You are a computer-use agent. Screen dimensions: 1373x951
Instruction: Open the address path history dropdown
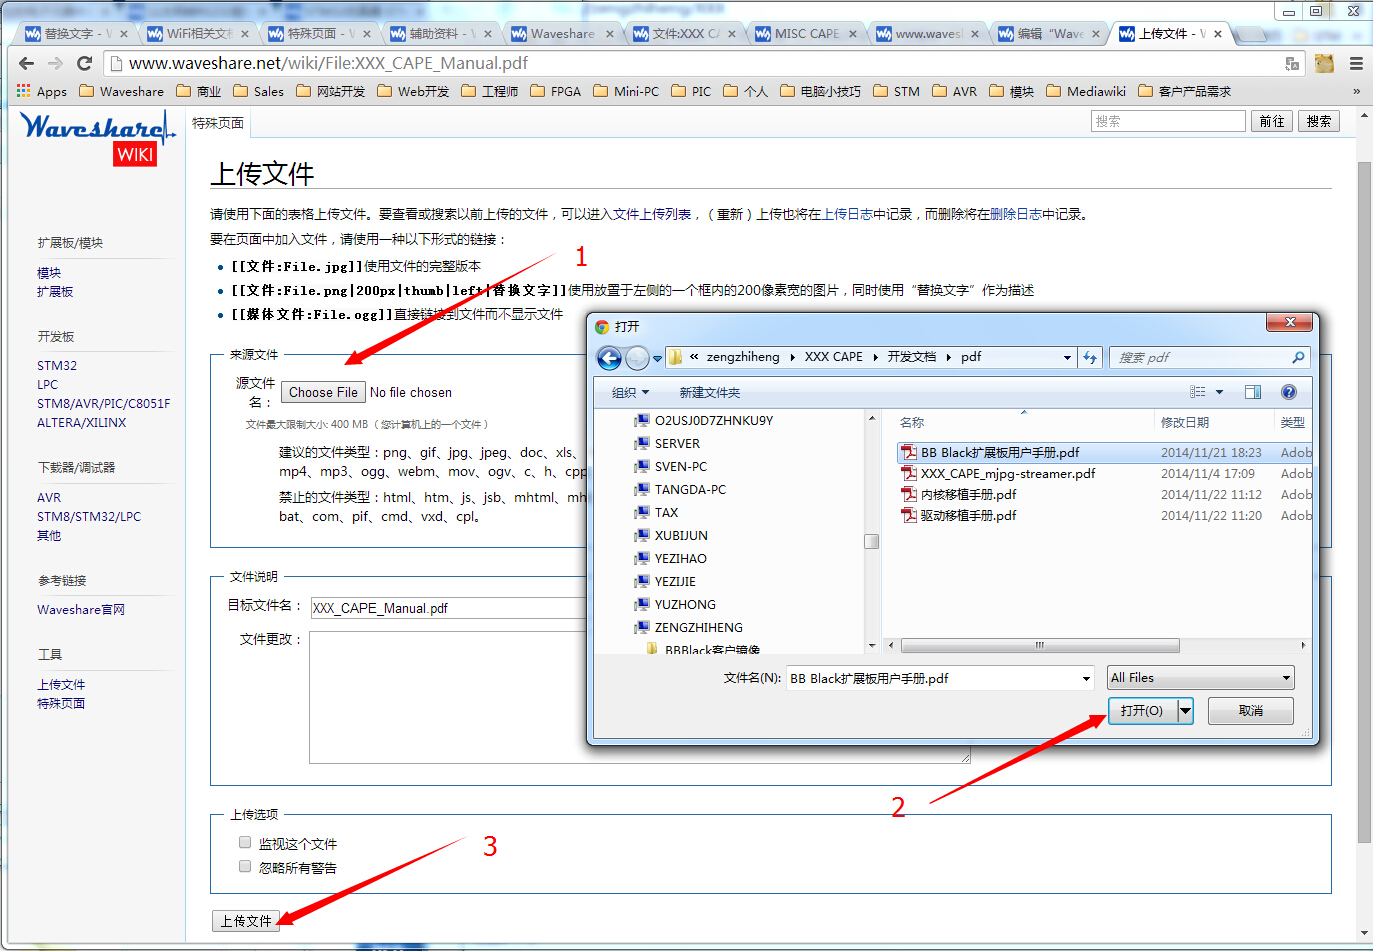(x=1067, y=357)
